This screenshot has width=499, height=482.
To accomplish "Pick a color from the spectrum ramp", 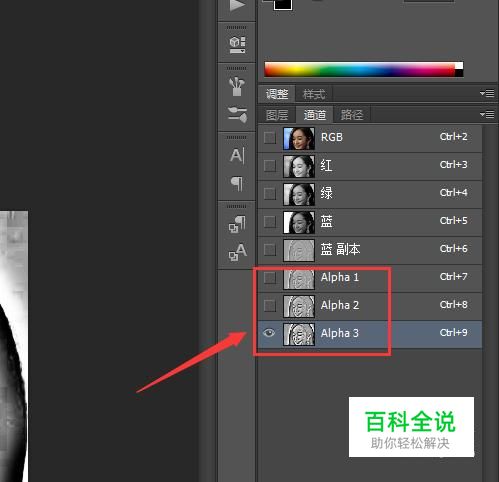I will [360, 69].
